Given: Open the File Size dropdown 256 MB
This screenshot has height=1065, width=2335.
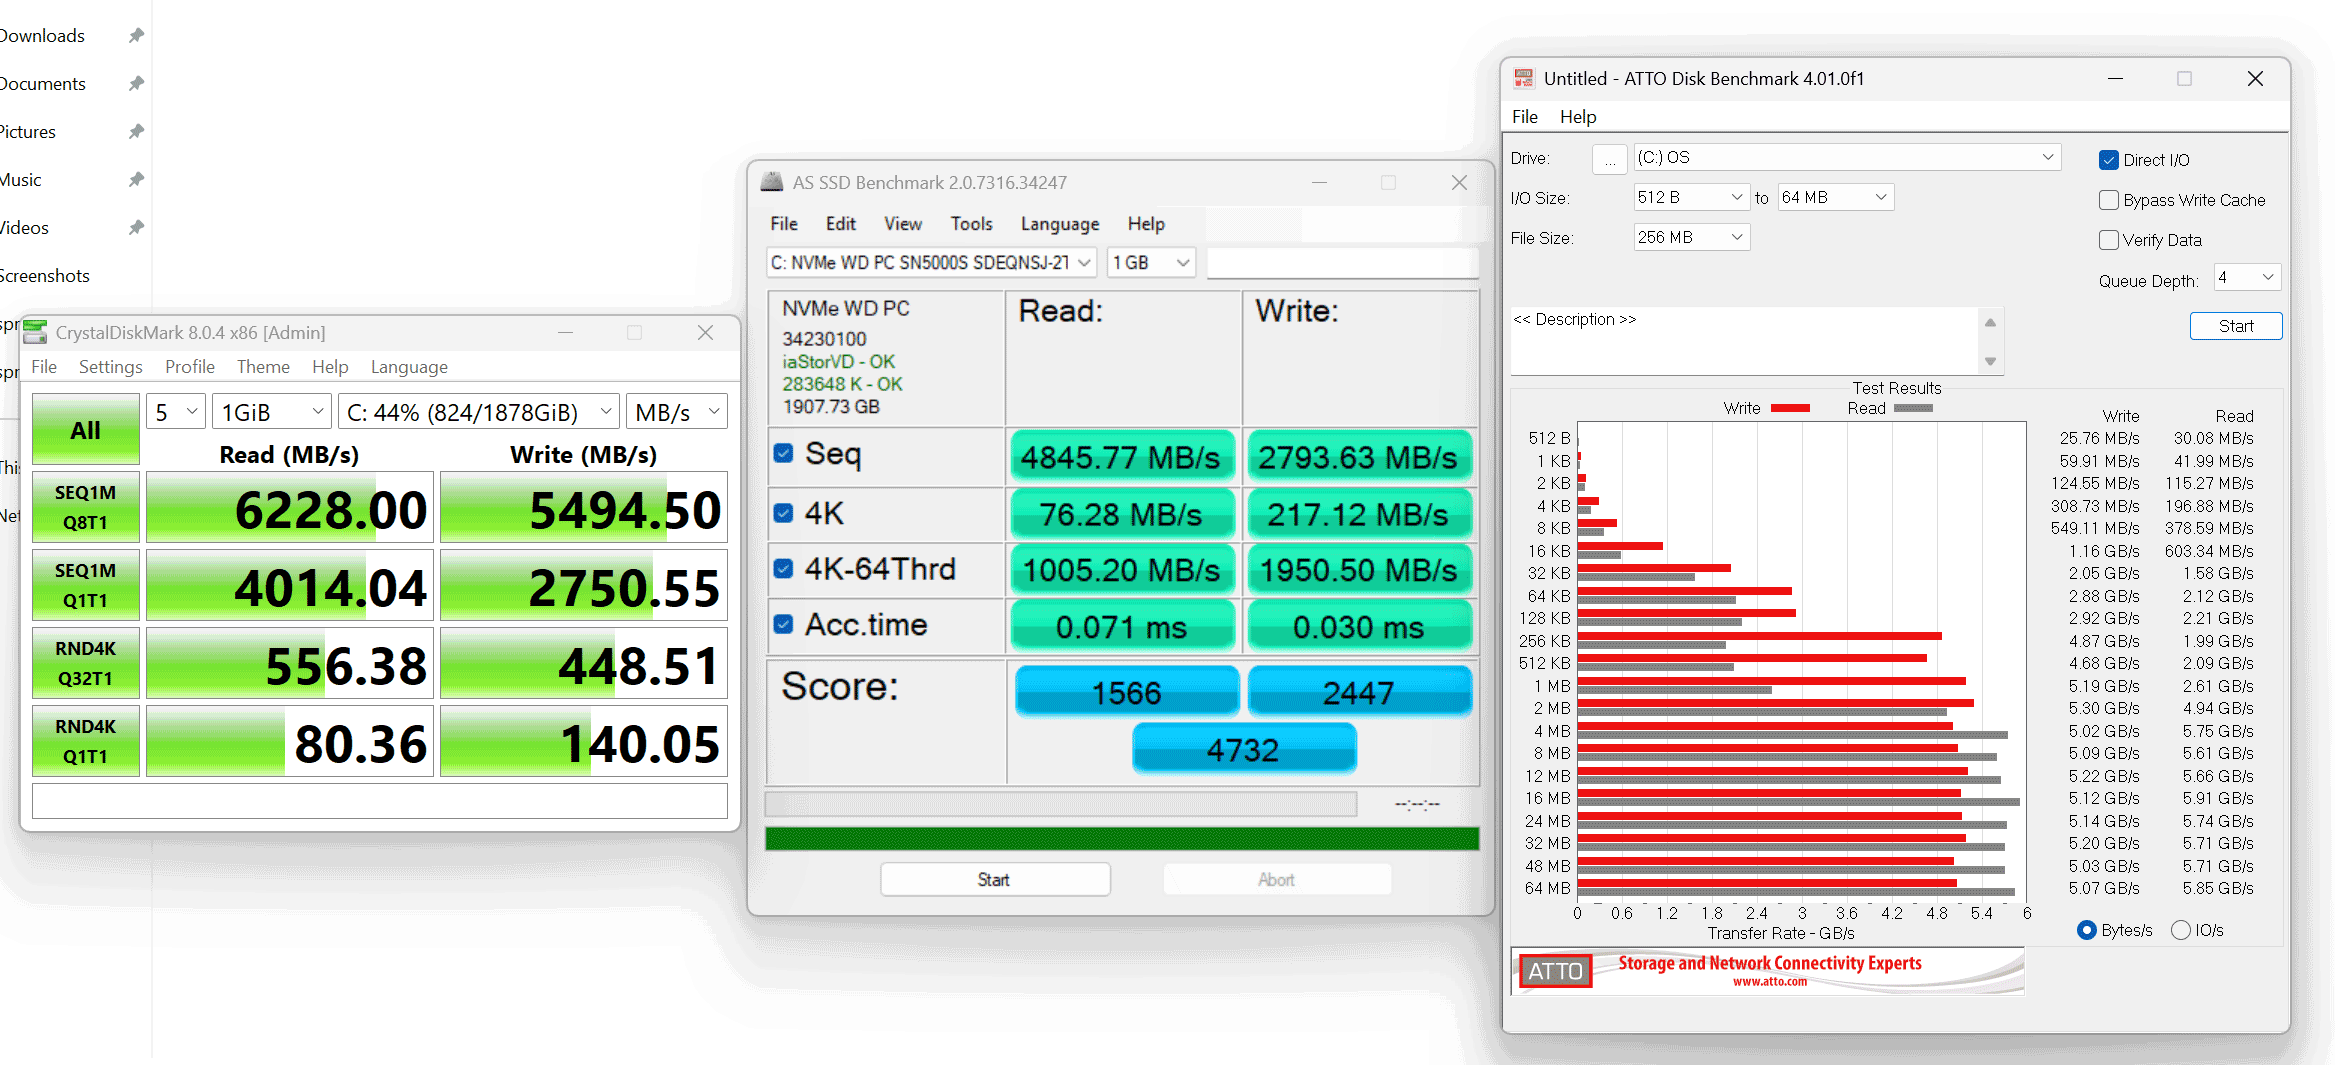Looking at the screenshot, I should [x=1691, y=237].
